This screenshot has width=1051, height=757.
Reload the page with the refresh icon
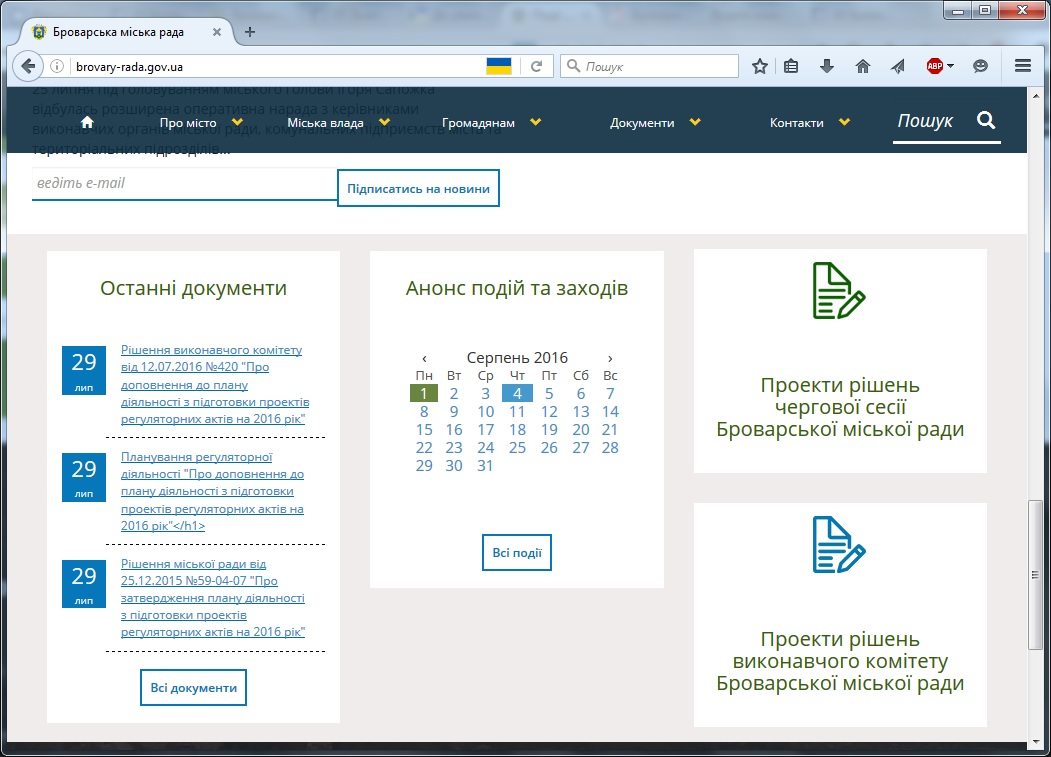pos(536,66)
